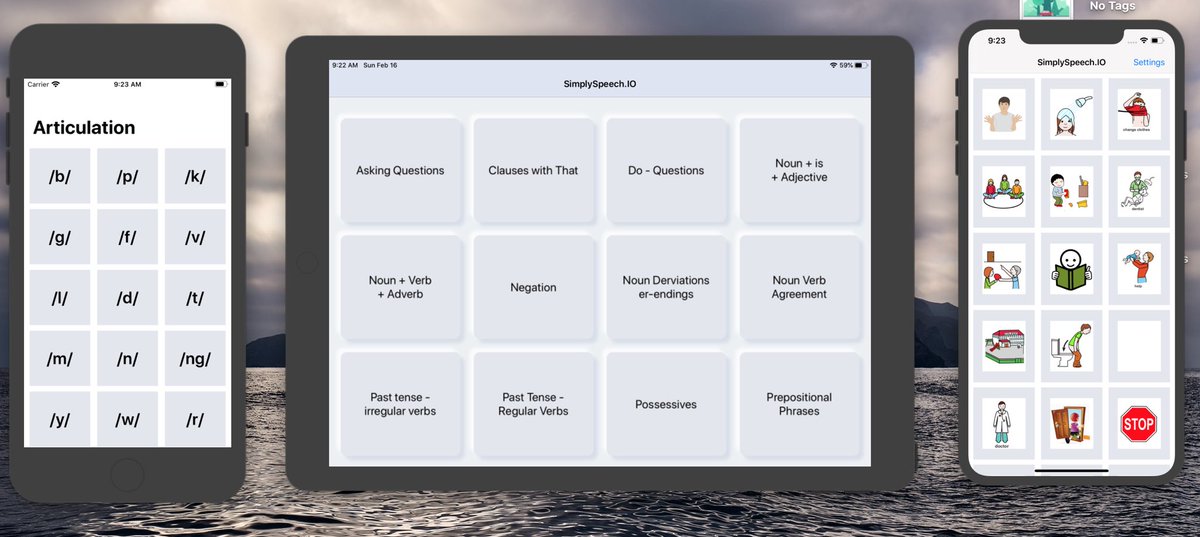Open the /y/ sound tile
The width and height of the screenshot is (1200, 537).
click(x=60, y=419)
